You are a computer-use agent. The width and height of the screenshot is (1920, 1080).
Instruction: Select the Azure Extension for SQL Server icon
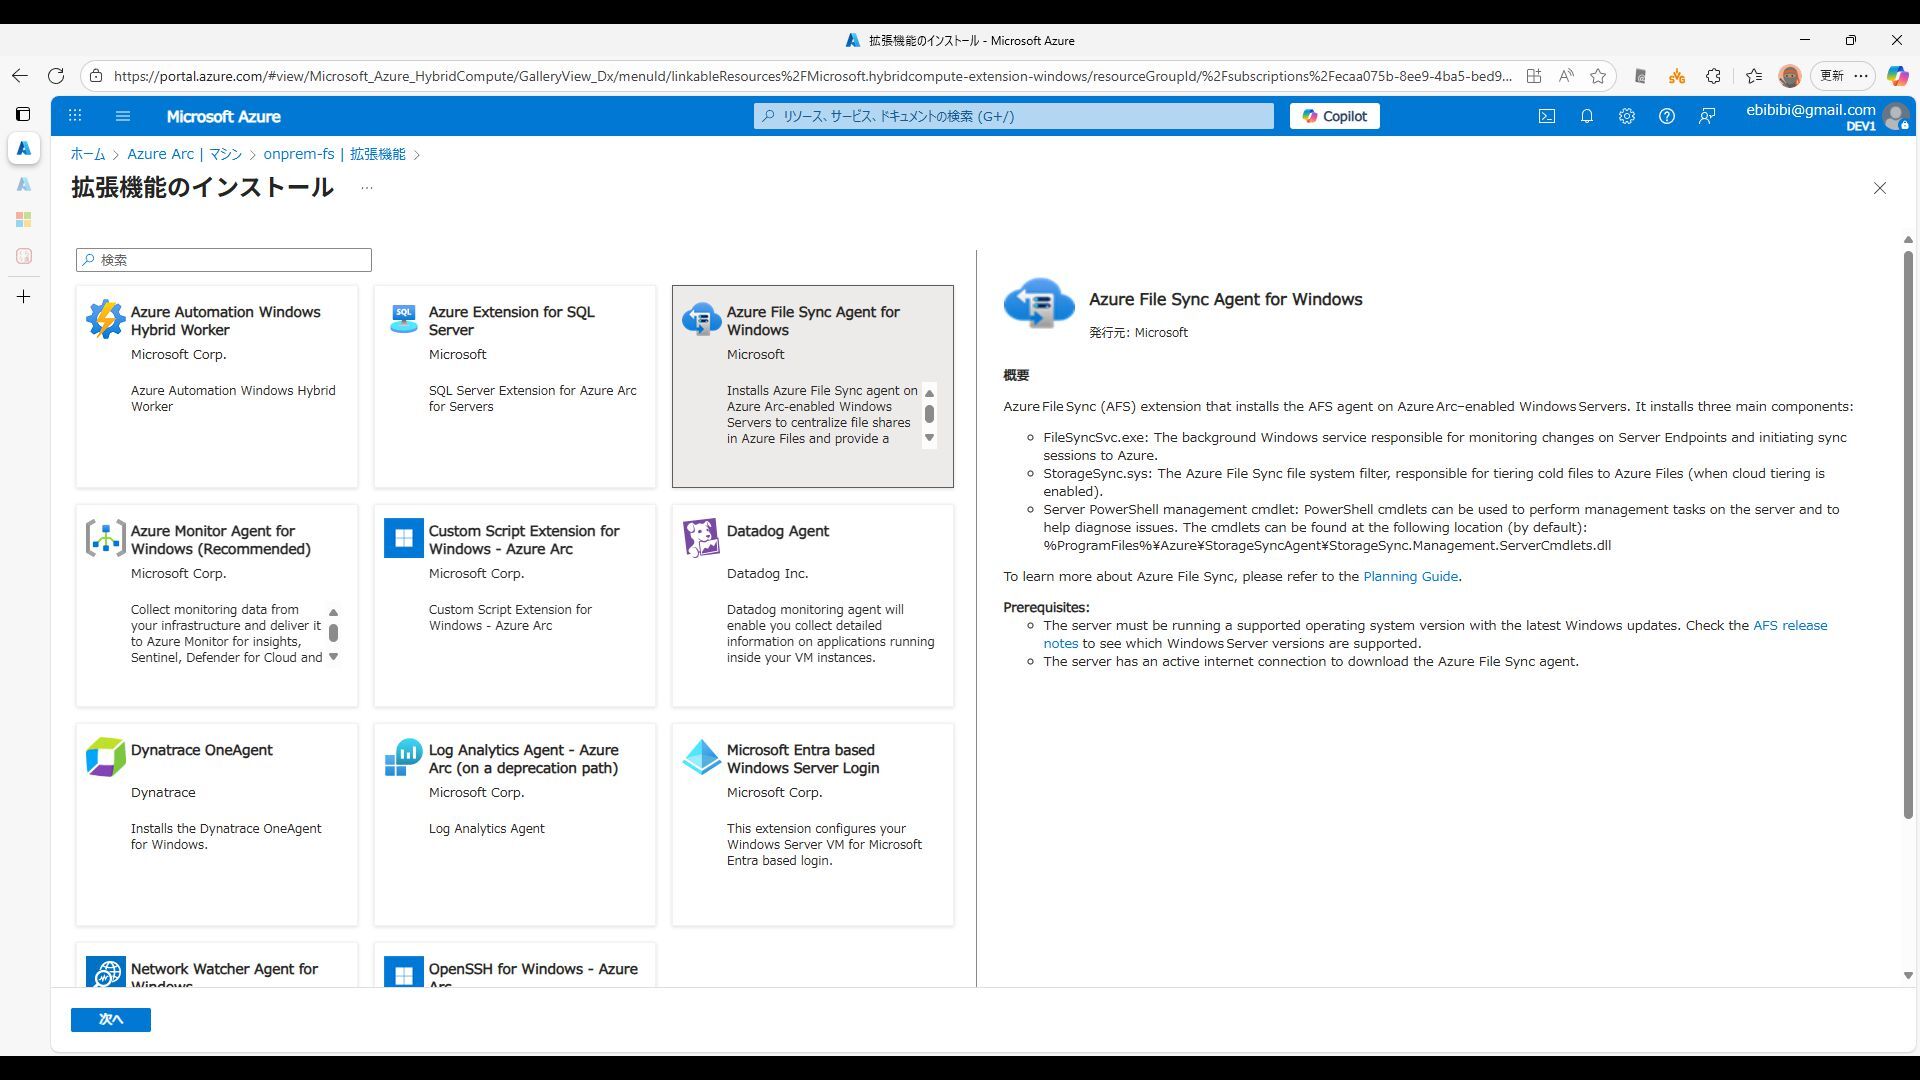point(404,319)
